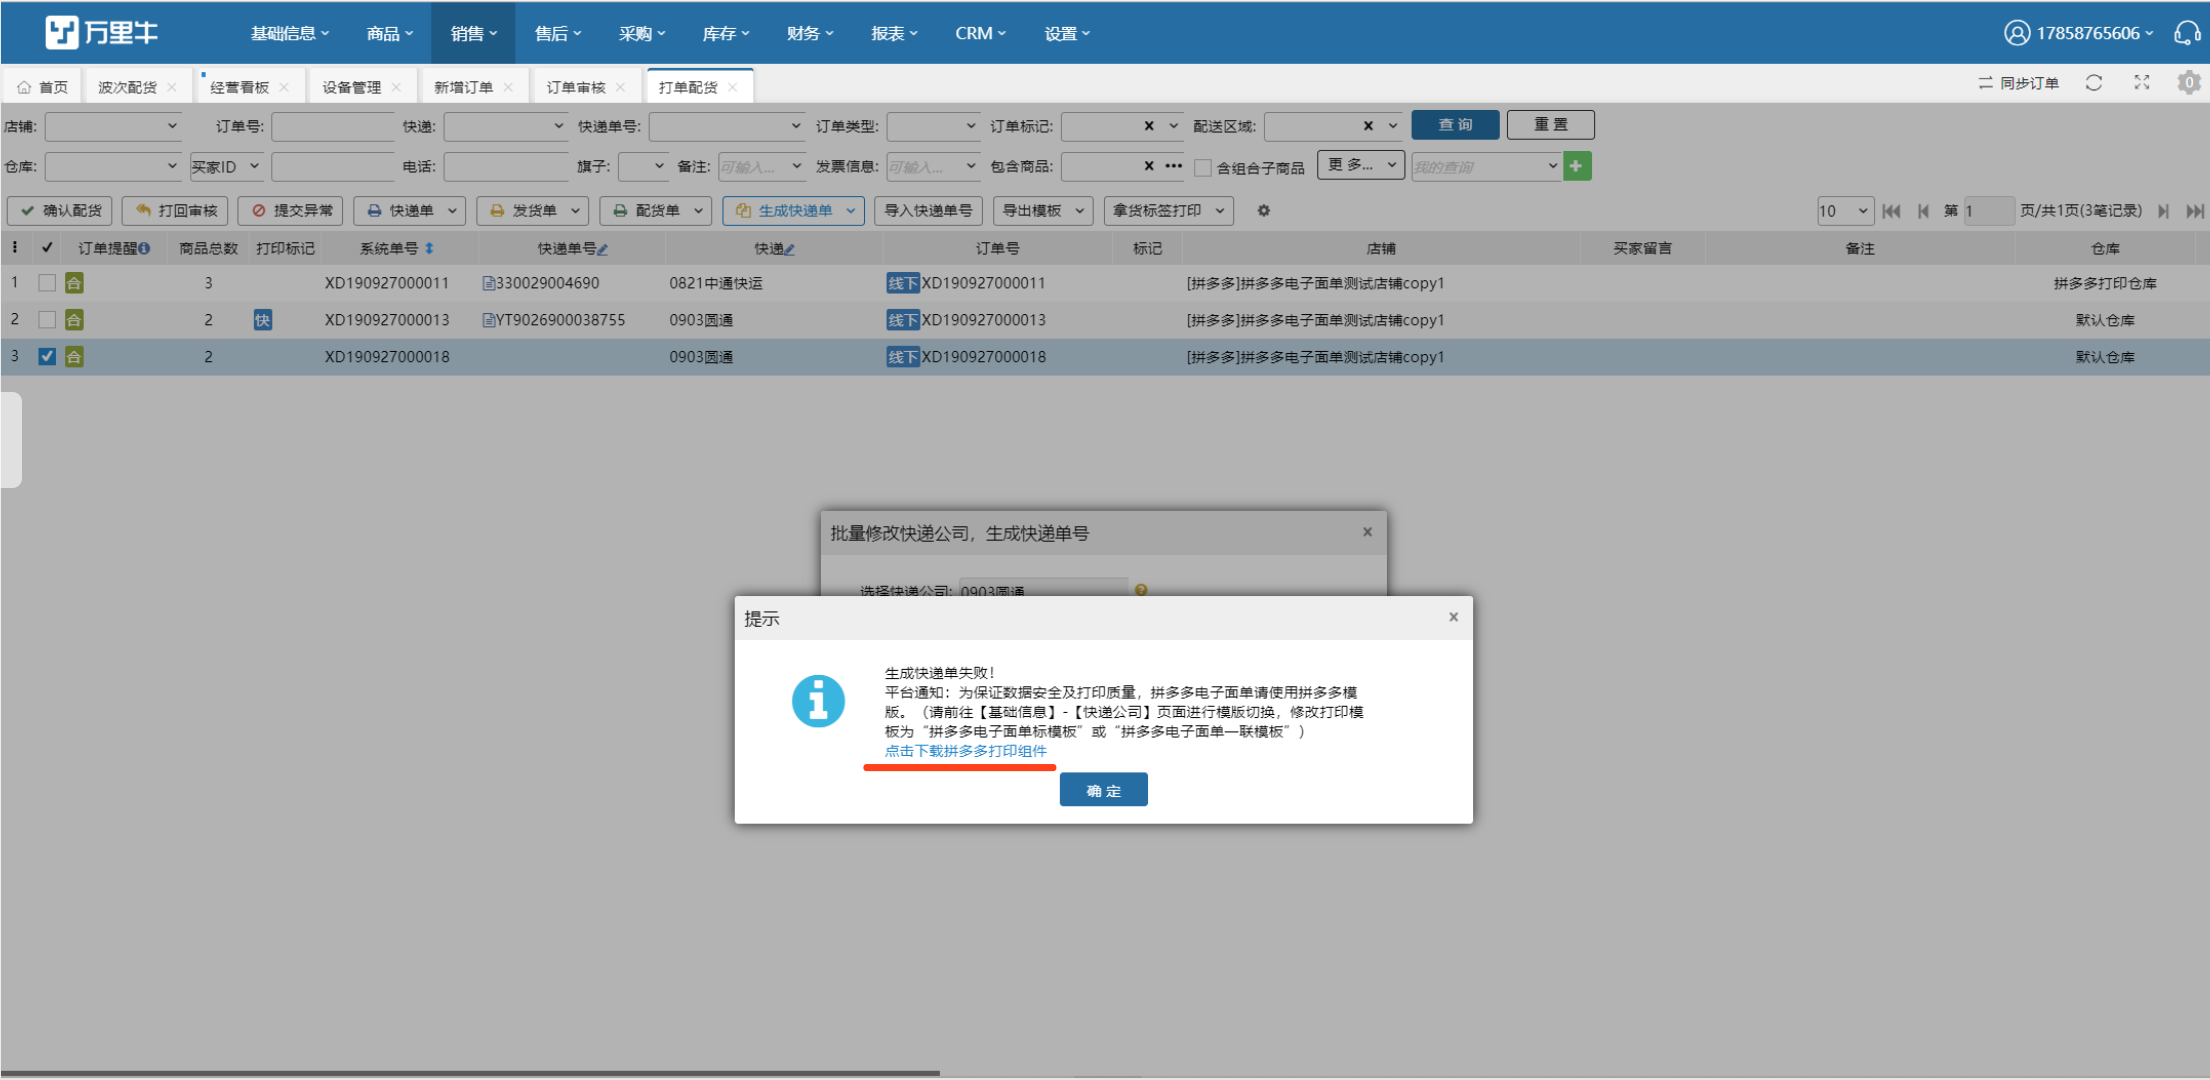Open the 库存 menu
This screenshot has width=2210, height=1080.
click(x=726, y=33)
